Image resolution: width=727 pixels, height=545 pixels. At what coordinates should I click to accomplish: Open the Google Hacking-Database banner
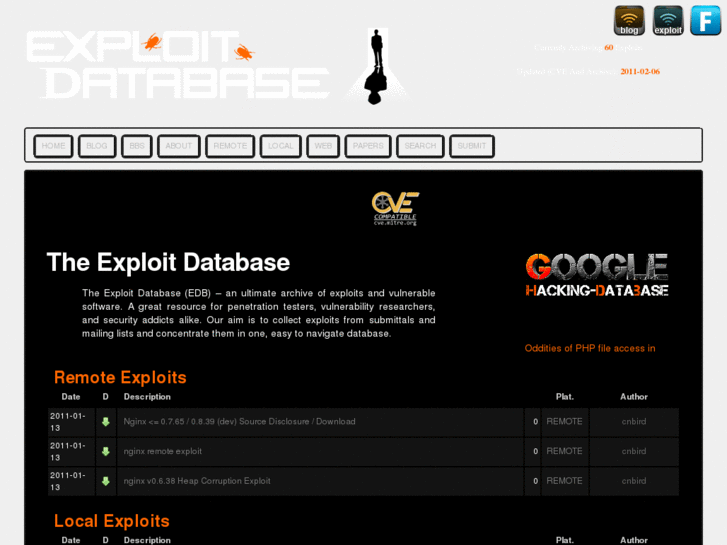click(597, 275)
